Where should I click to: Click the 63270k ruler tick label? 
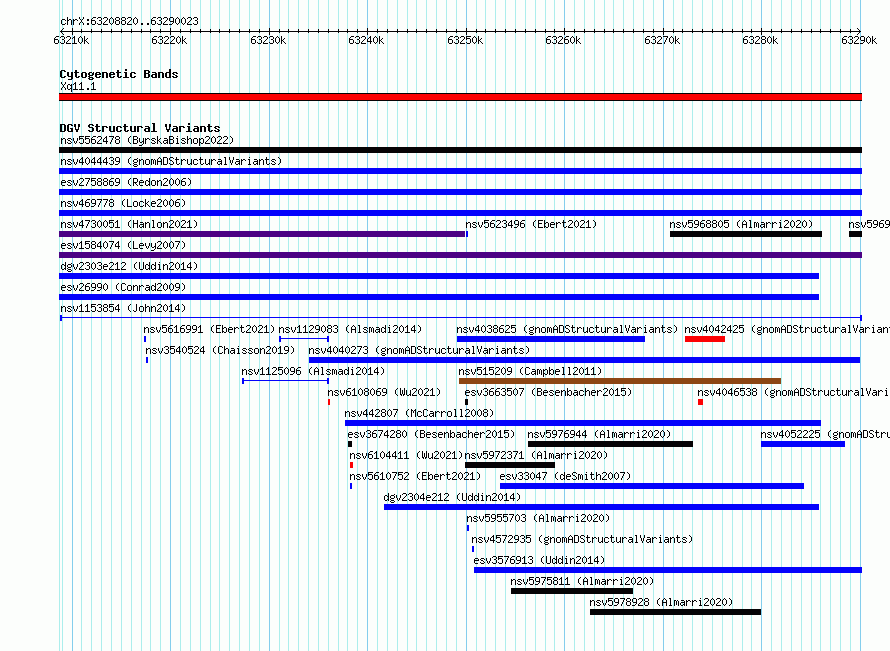[662, 40]
